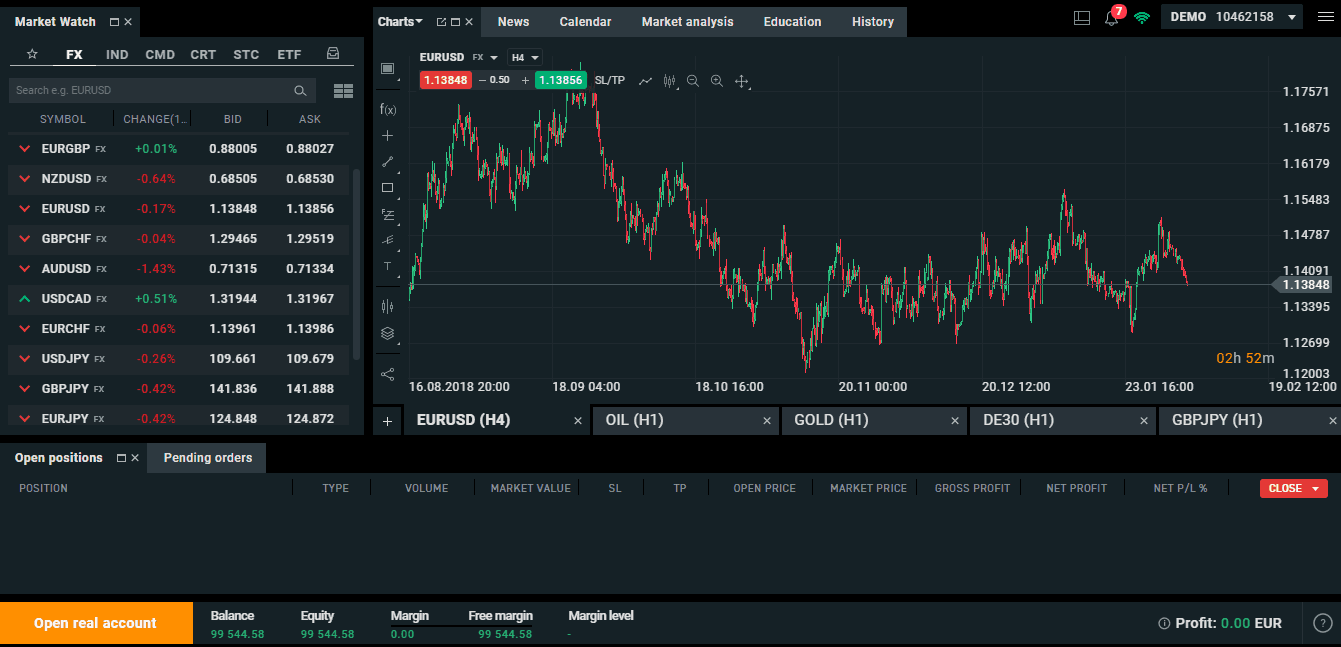Select the crosshair plus tool

(388, 135)
